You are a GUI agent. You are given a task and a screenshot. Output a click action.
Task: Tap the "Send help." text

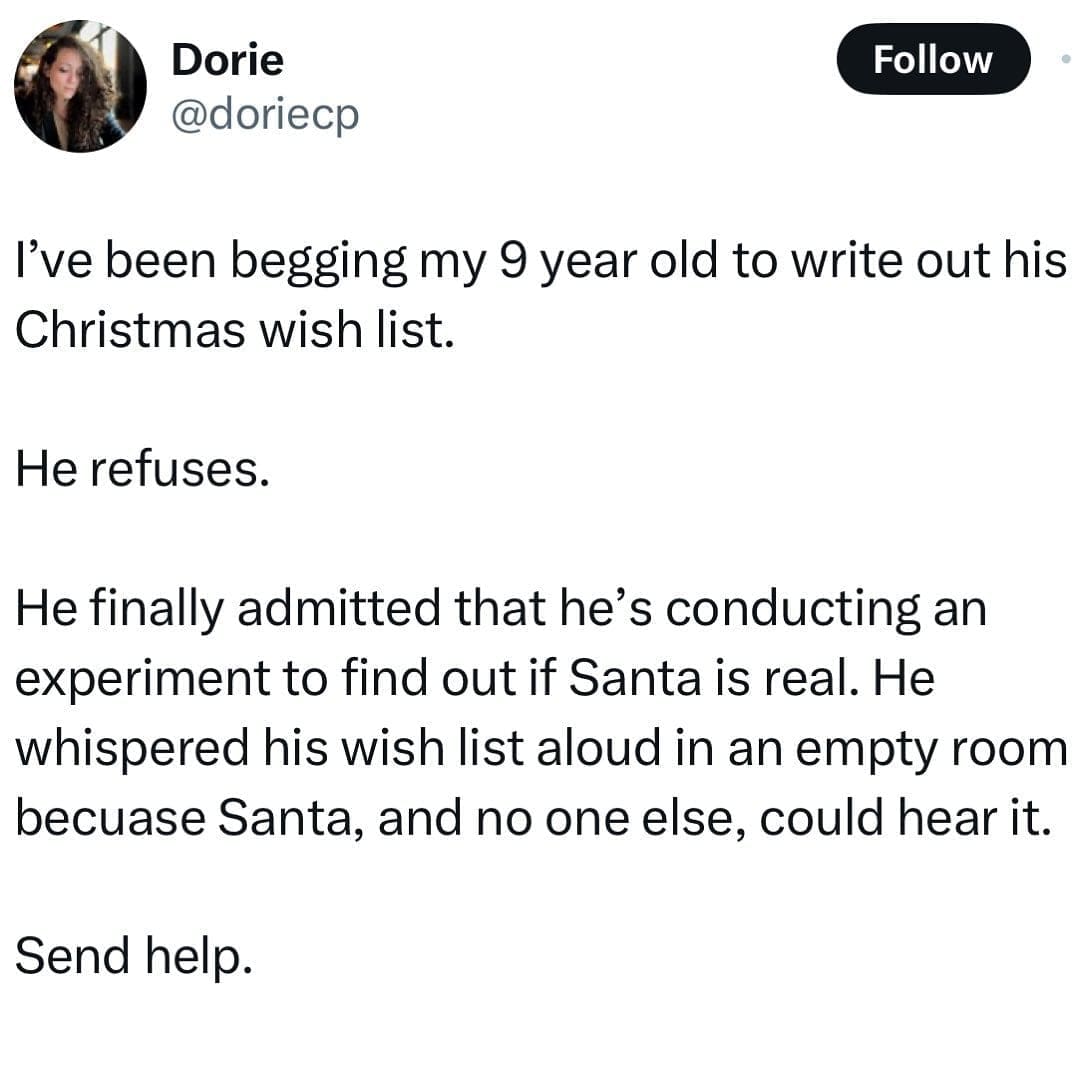pos(130,955)
